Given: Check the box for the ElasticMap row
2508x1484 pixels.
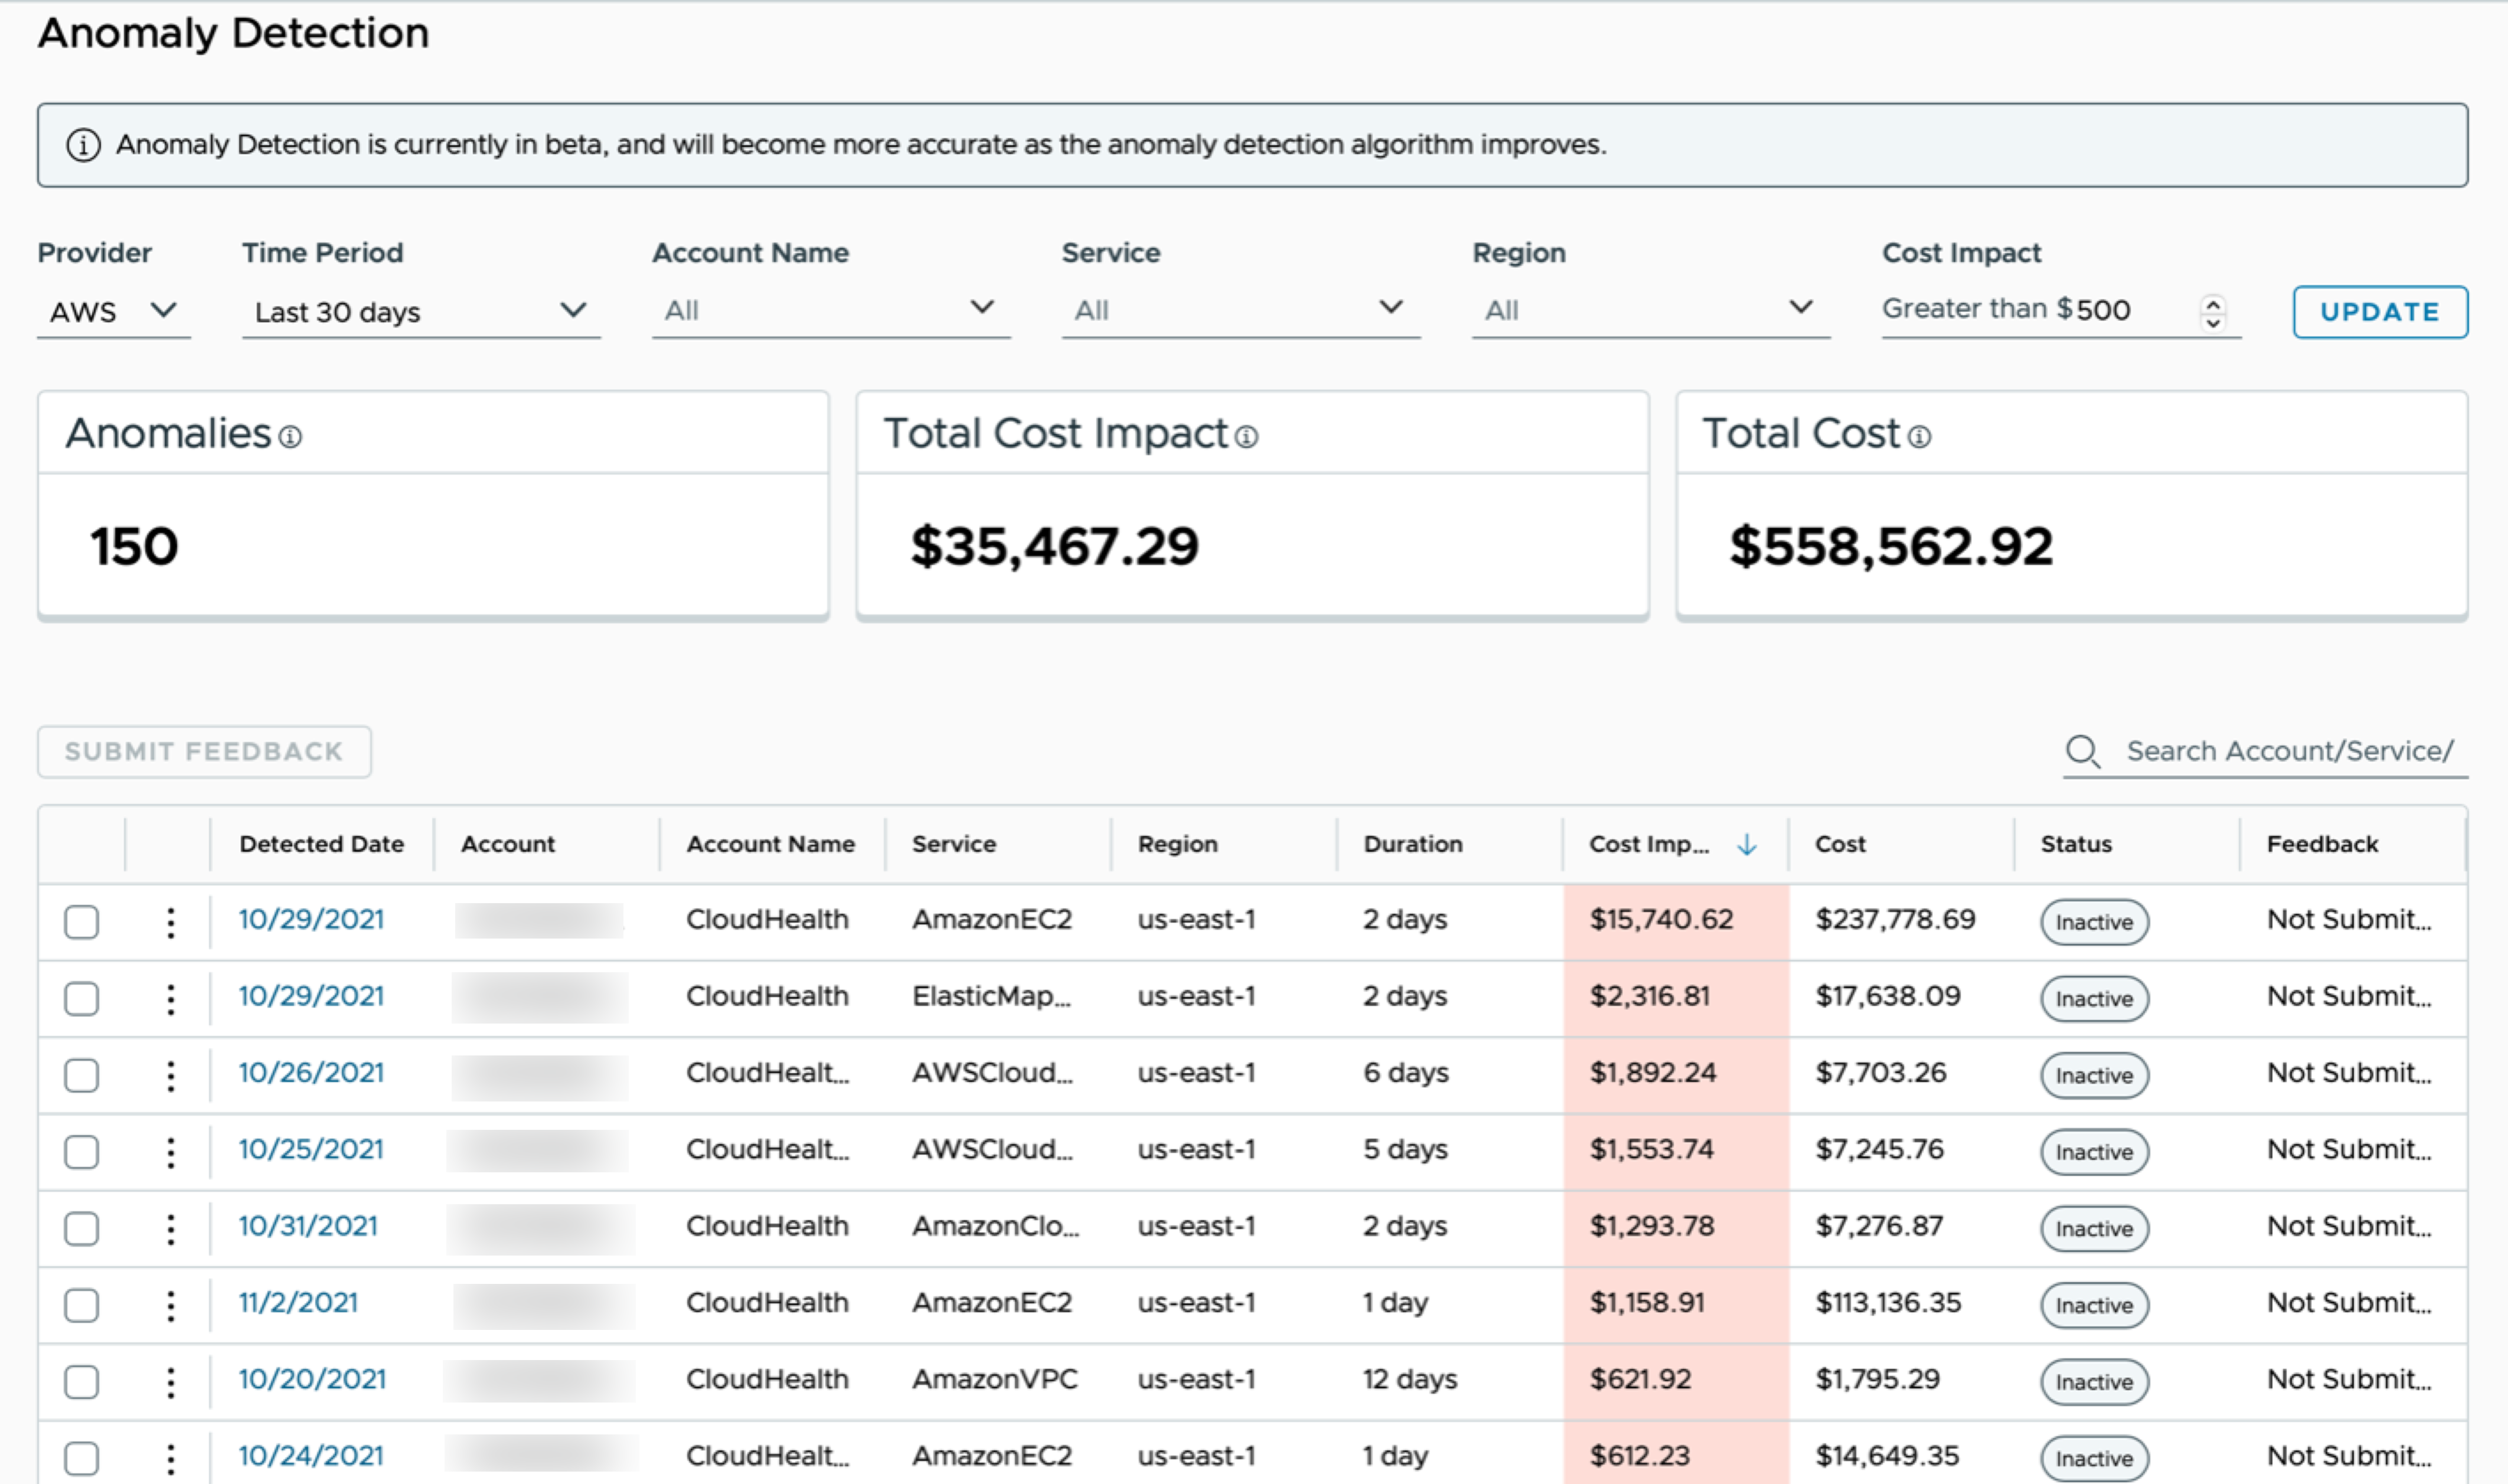Looking at the screenshot, I should pyautogui.click(x=82, y=998).
